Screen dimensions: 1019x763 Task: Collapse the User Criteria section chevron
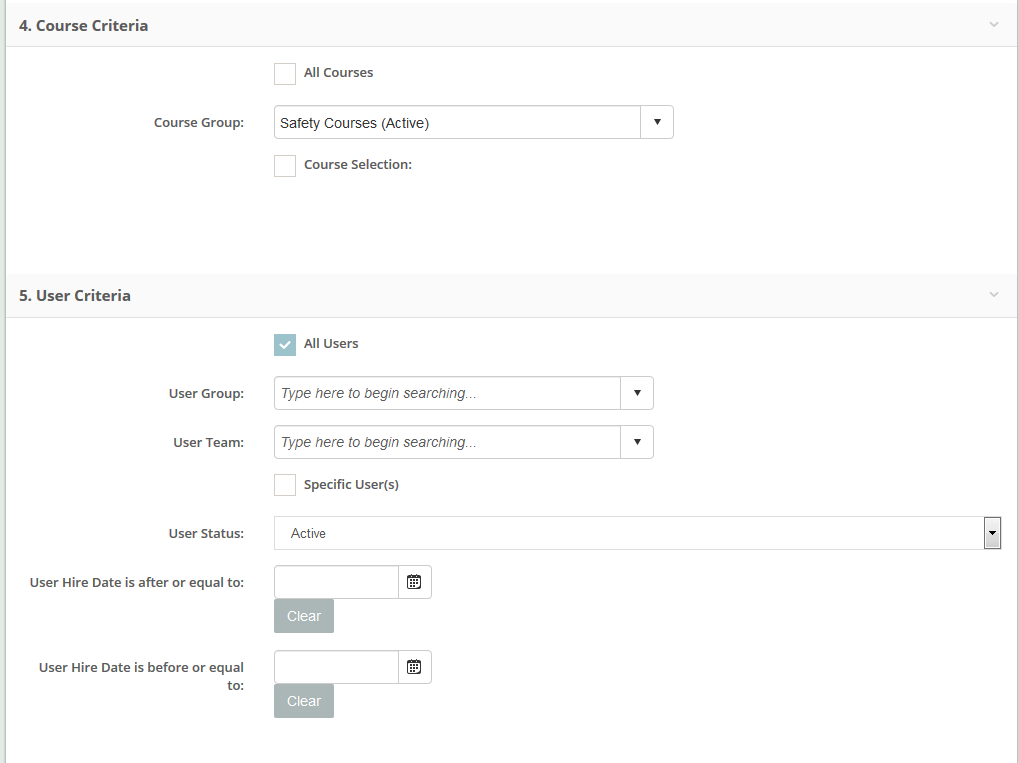pyautogui.click(x=993, y=295)
